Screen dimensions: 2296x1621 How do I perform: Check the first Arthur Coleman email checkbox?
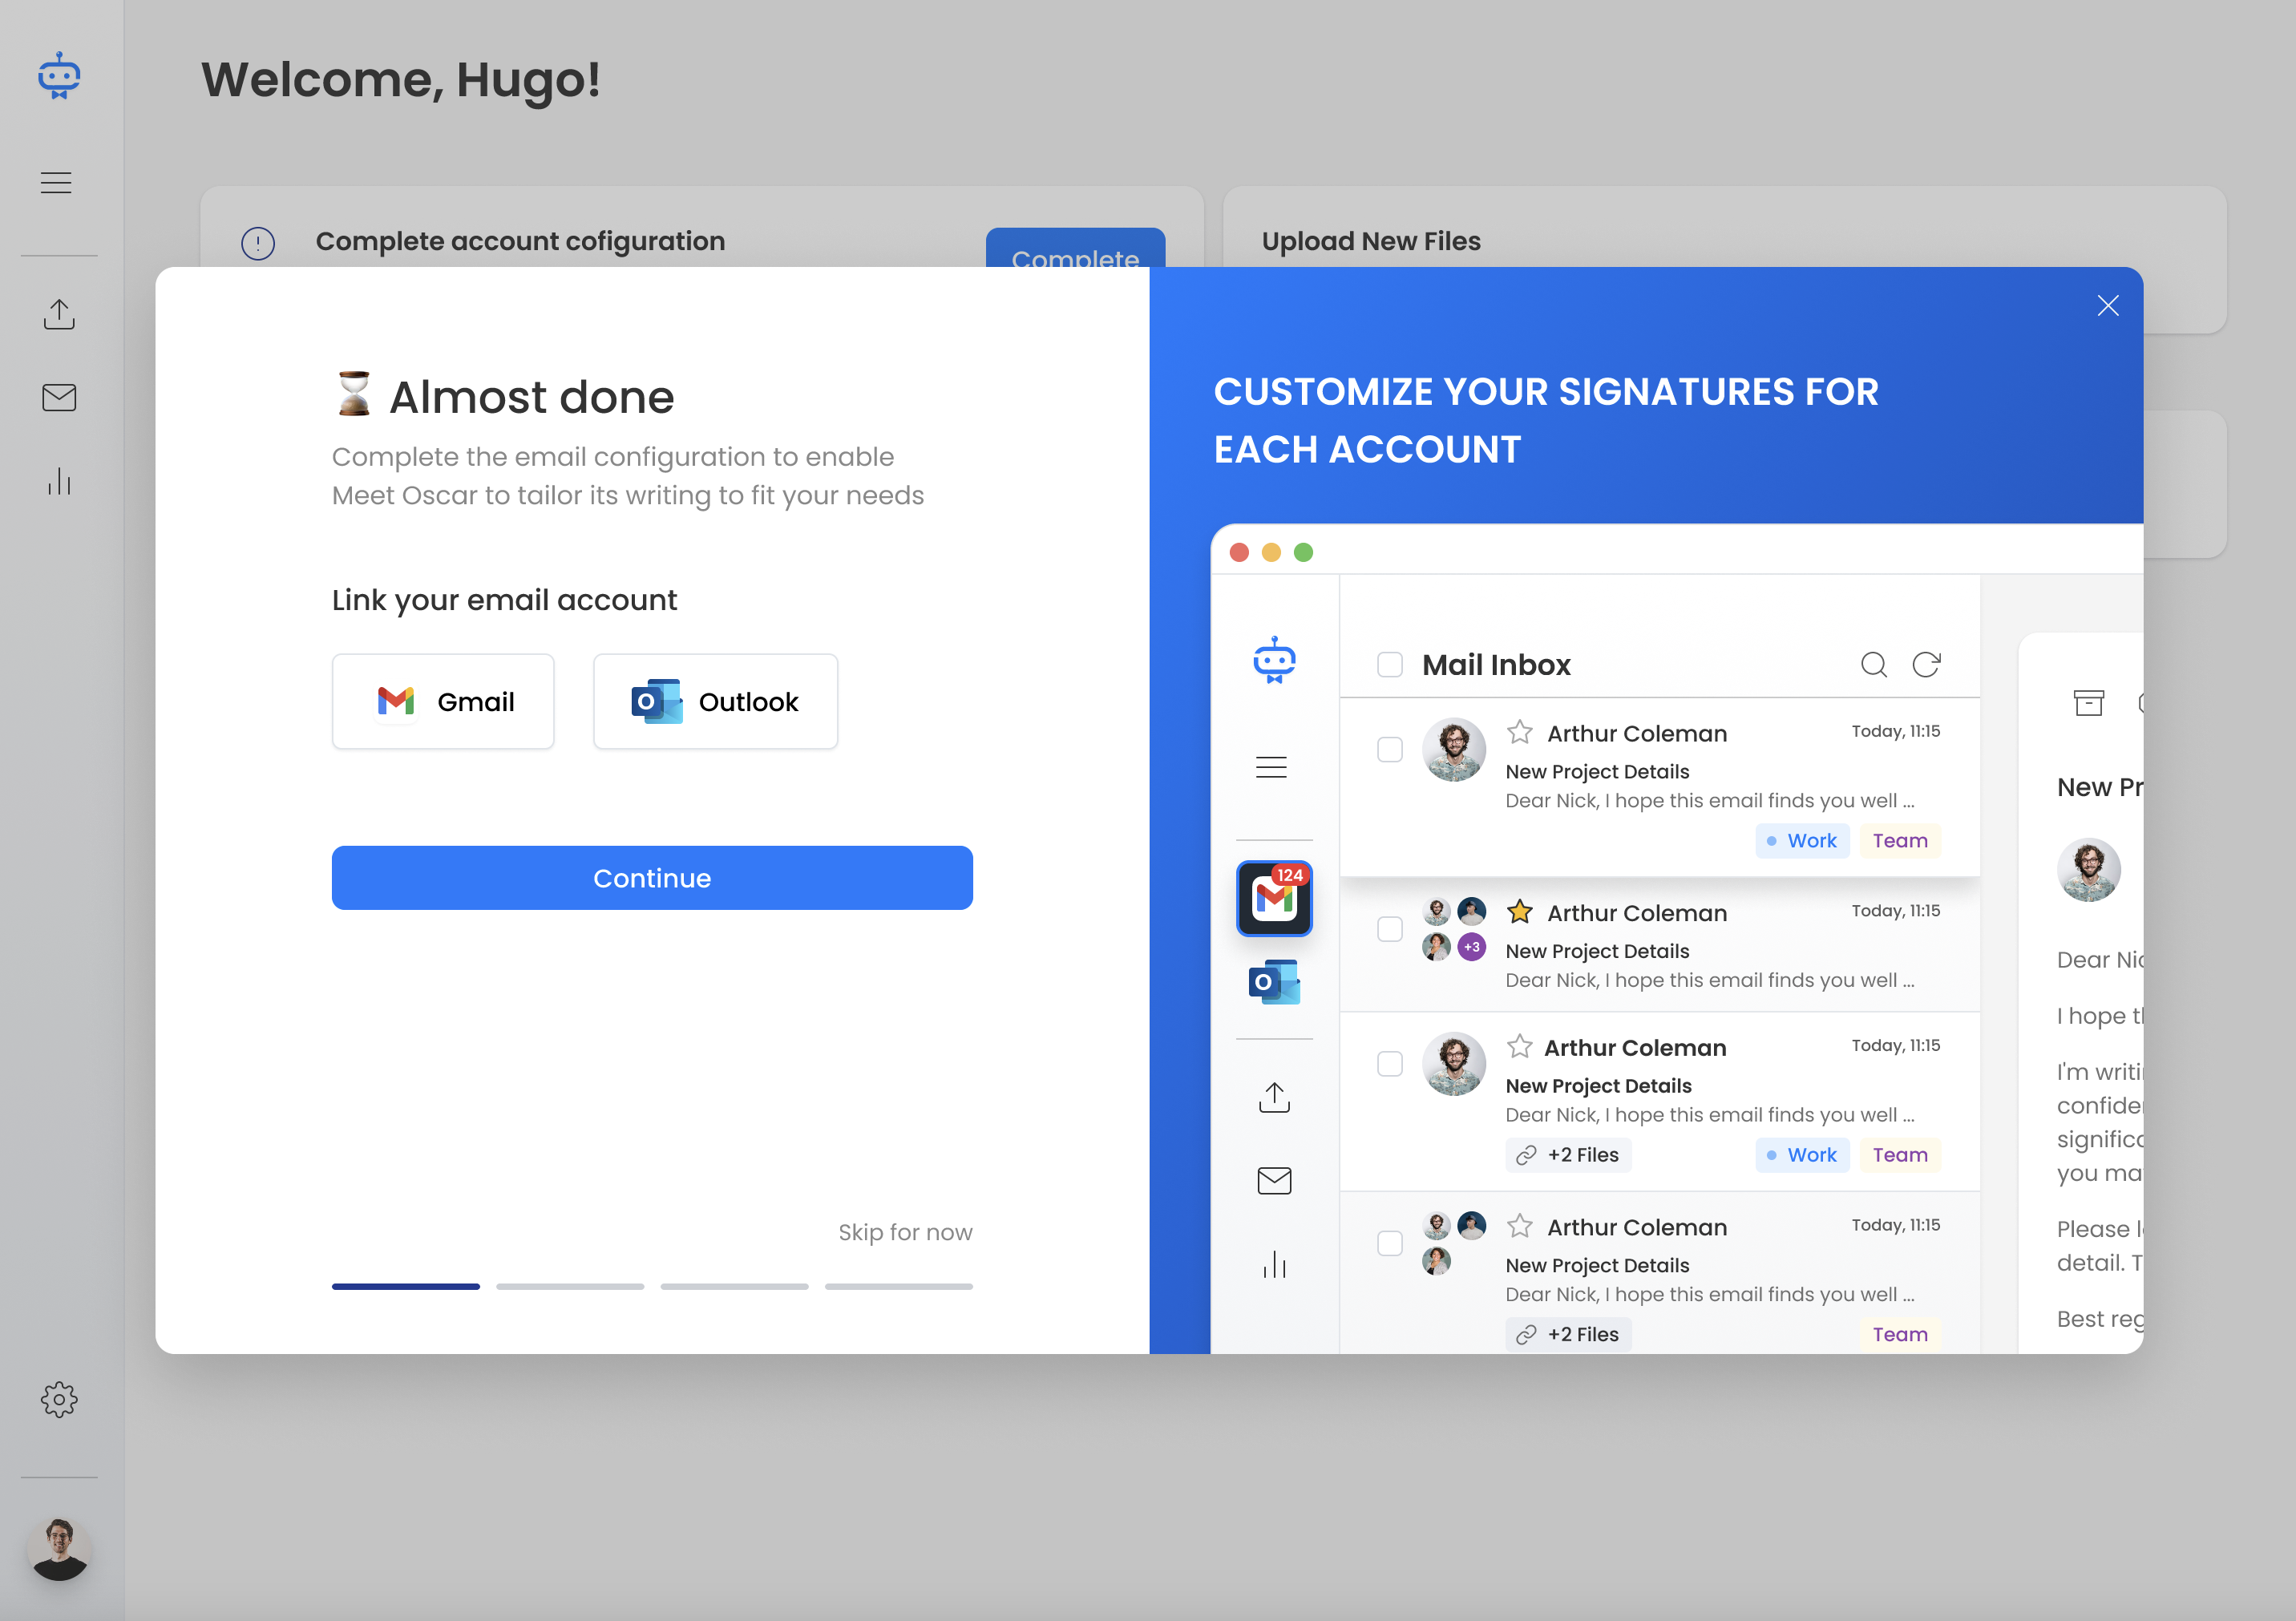pyautogui.click(x=1390, y=750)
